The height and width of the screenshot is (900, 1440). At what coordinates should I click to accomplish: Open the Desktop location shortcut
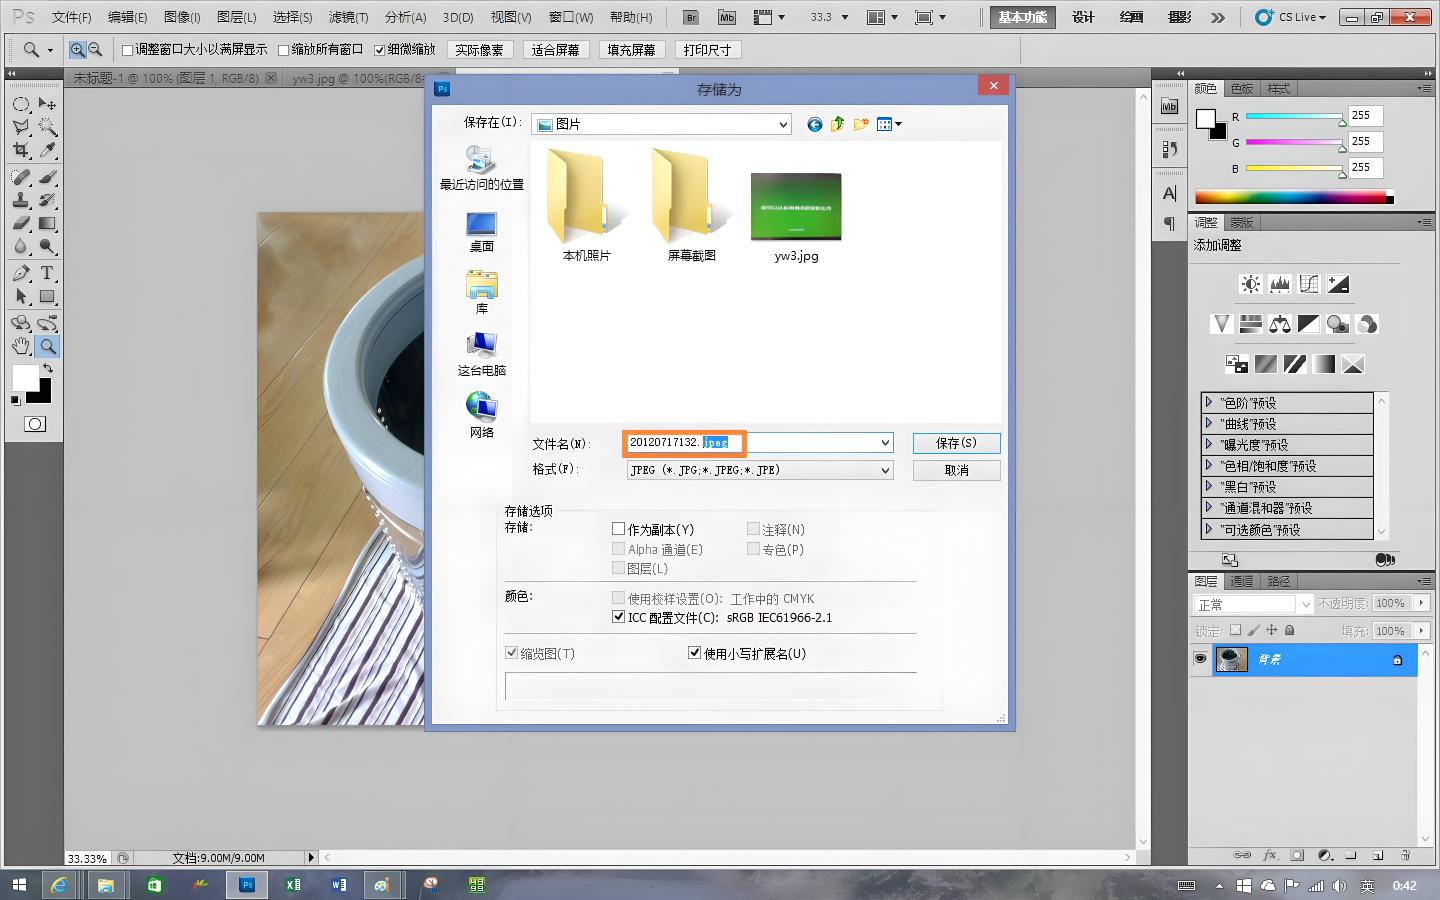pos(481,231)
